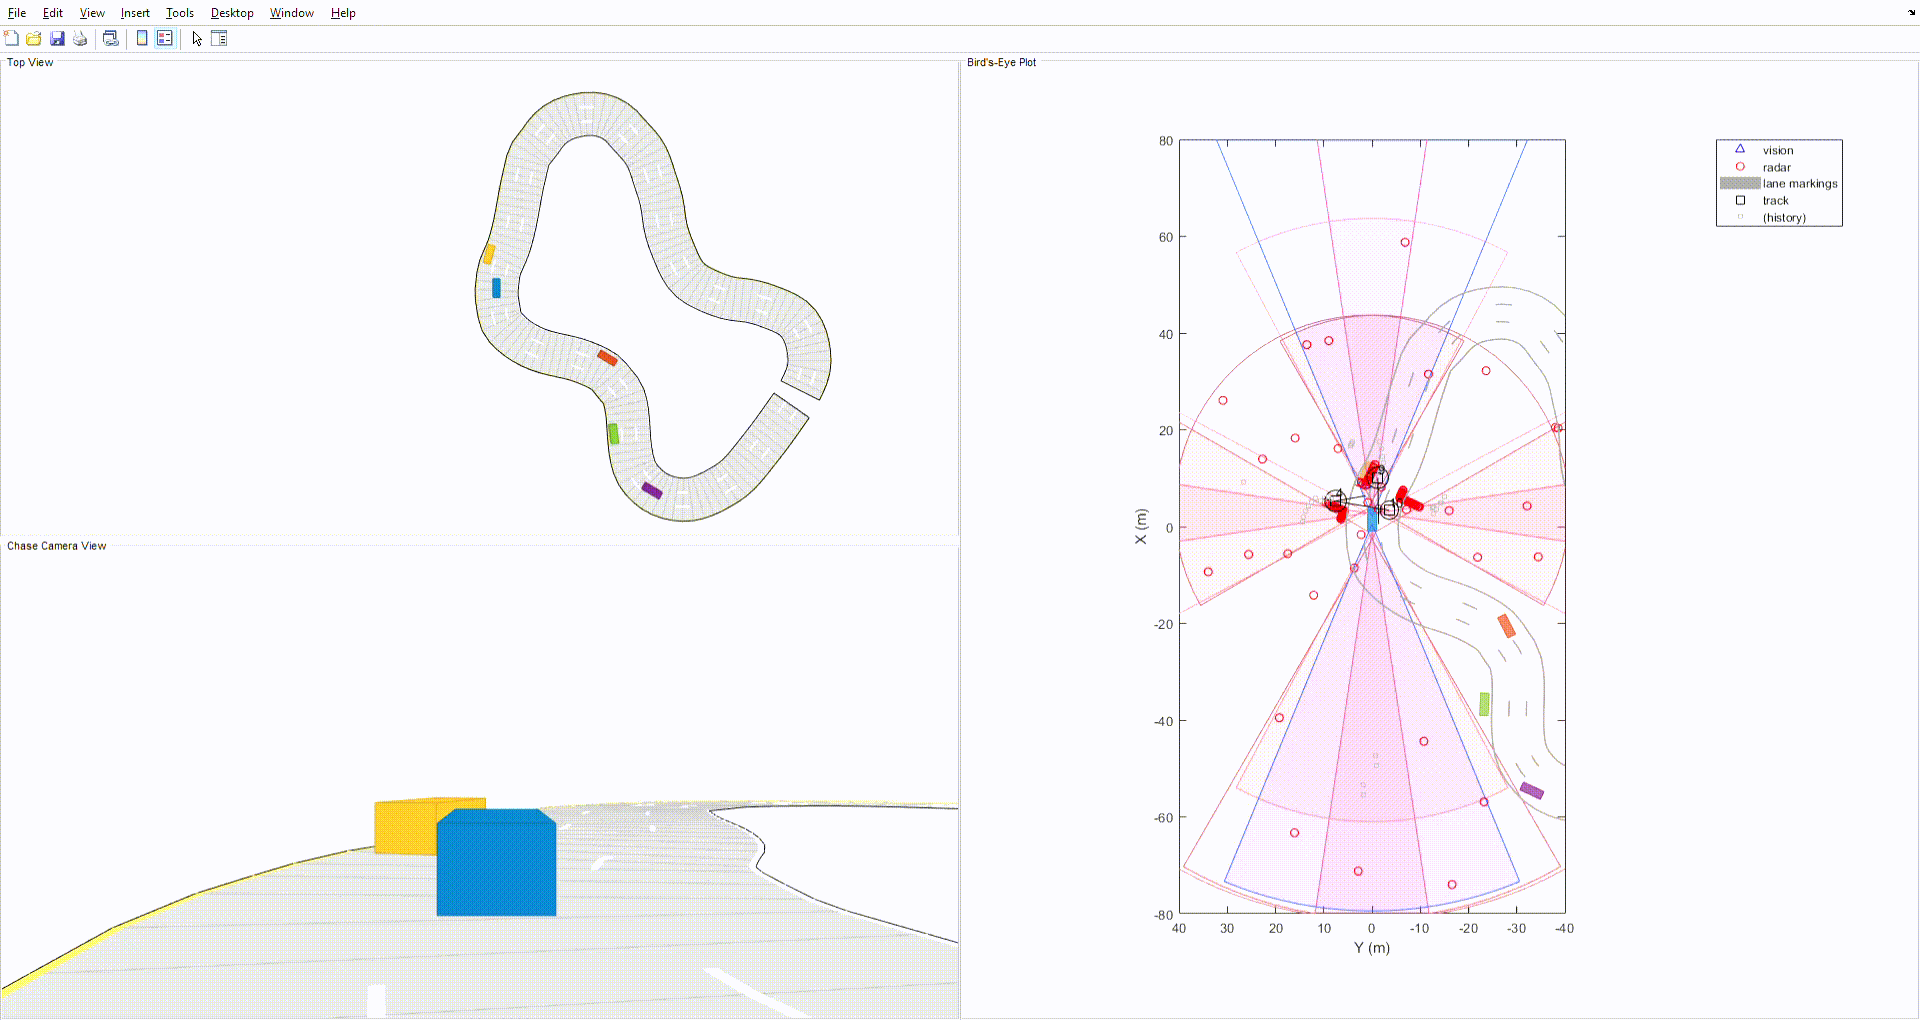1920x1020 pixels.
Task: Click the orange vehicle in Bird's-Eye Plot
Action: click(1506, 626)
